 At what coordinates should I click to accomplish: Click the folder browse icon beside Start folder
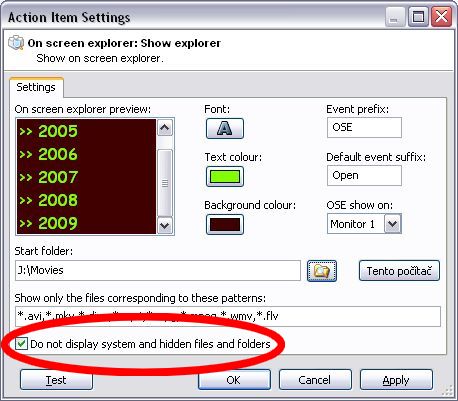(x=322, y=271)
